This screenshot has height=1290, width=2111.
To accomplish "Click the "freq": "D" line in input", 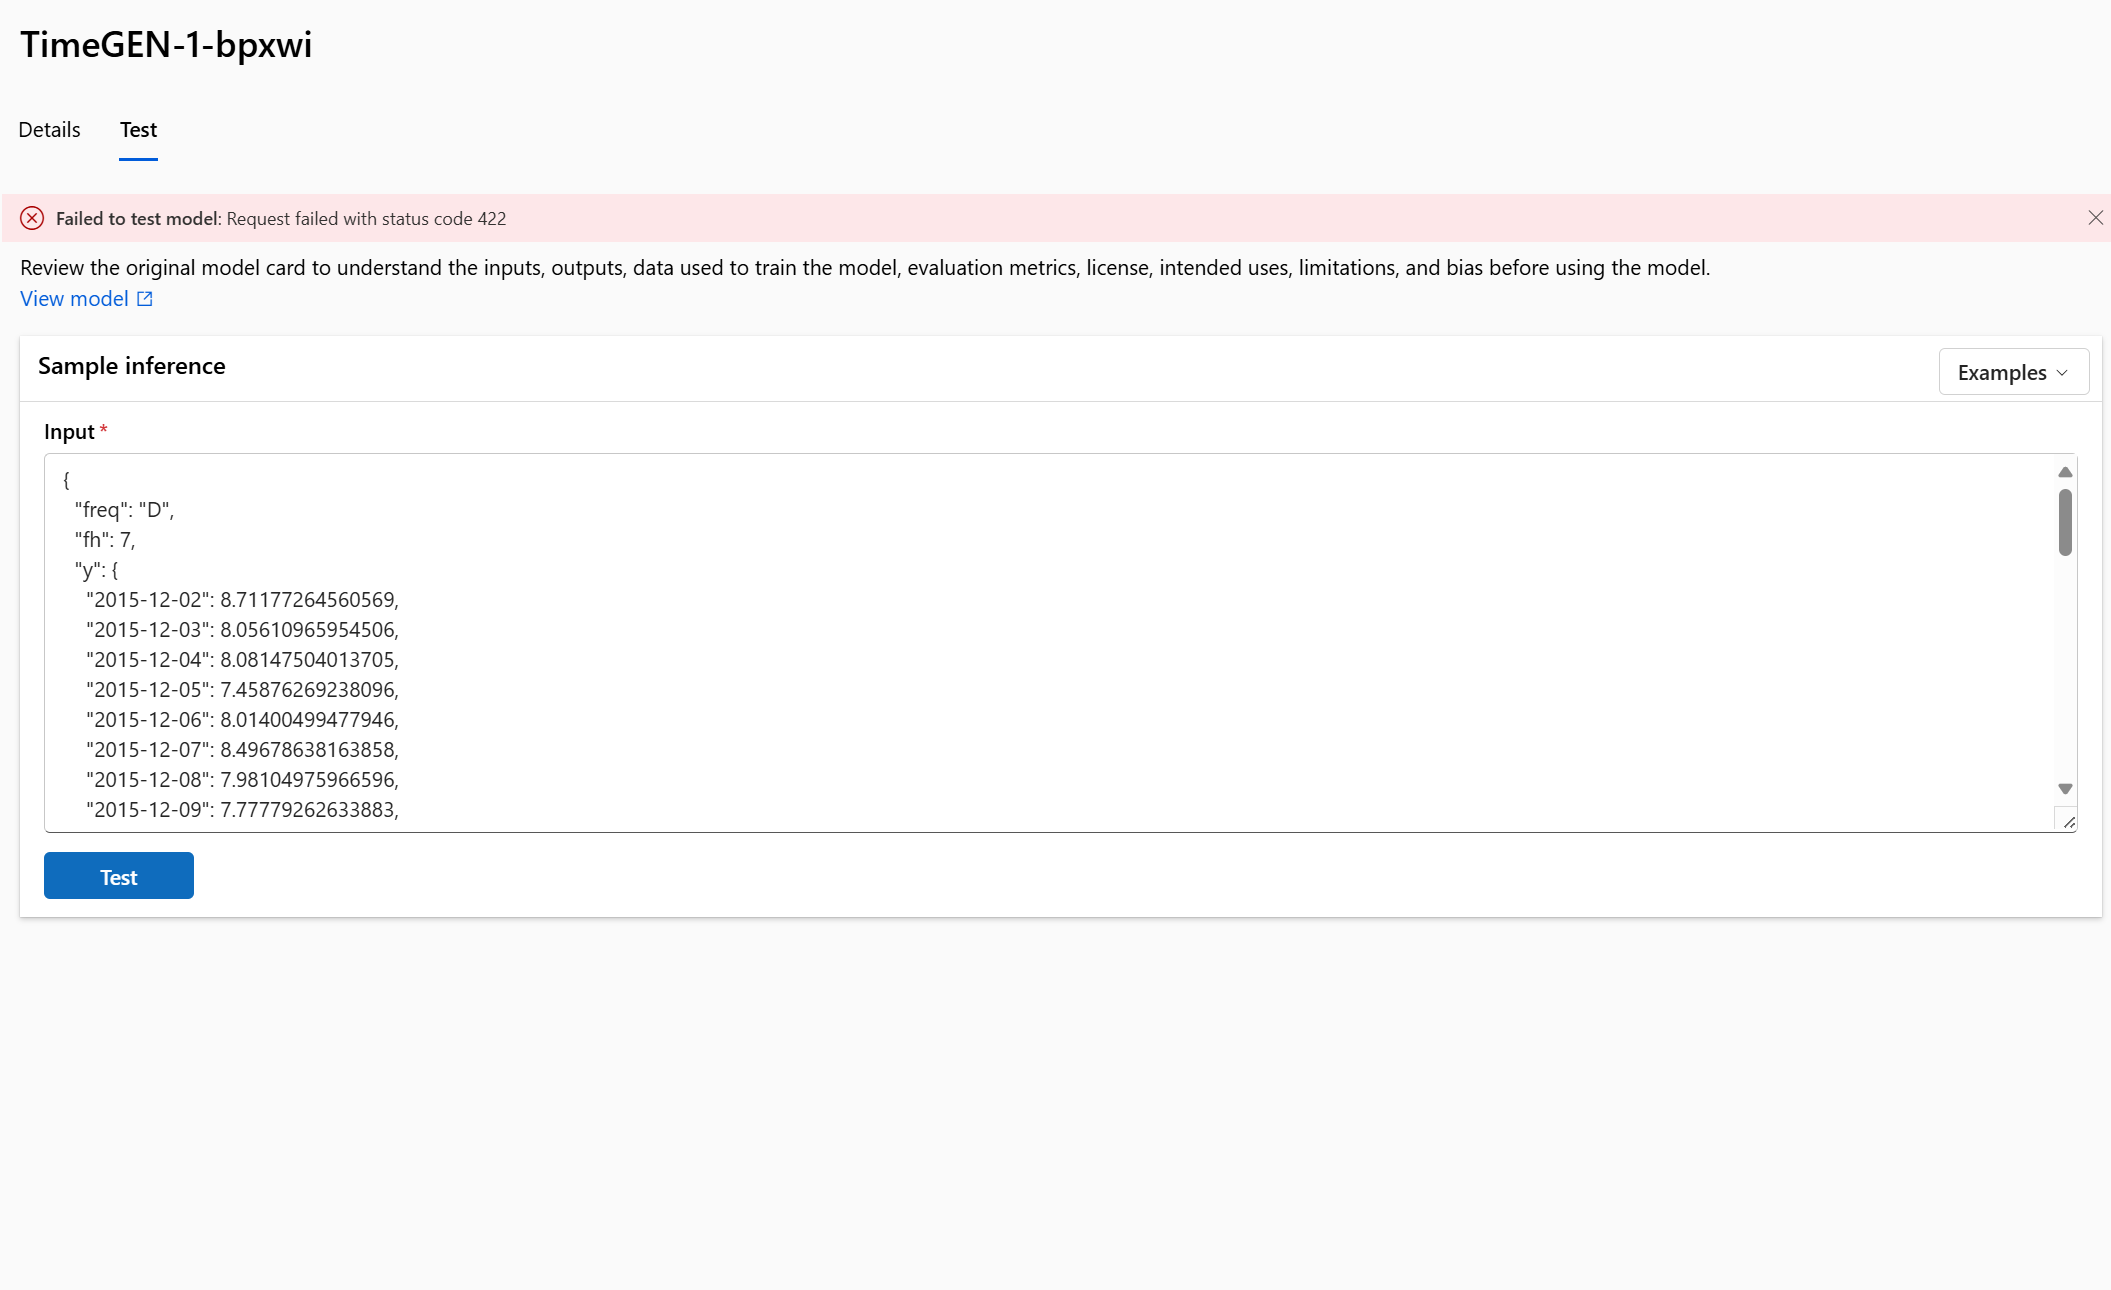I will pyautogui.click(x=124, y=510).
